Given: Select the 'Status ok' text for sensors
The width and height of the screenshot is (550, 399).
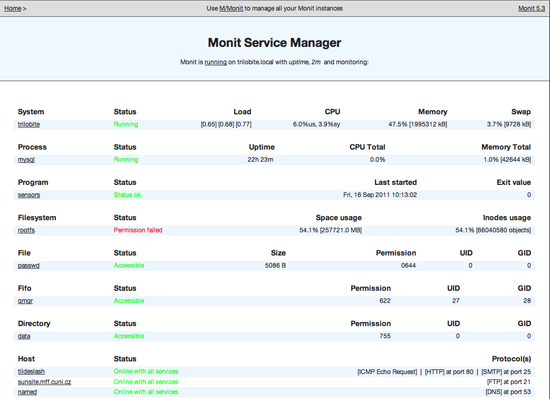Looking at the screenshot, I should click(x=127, y=195).
